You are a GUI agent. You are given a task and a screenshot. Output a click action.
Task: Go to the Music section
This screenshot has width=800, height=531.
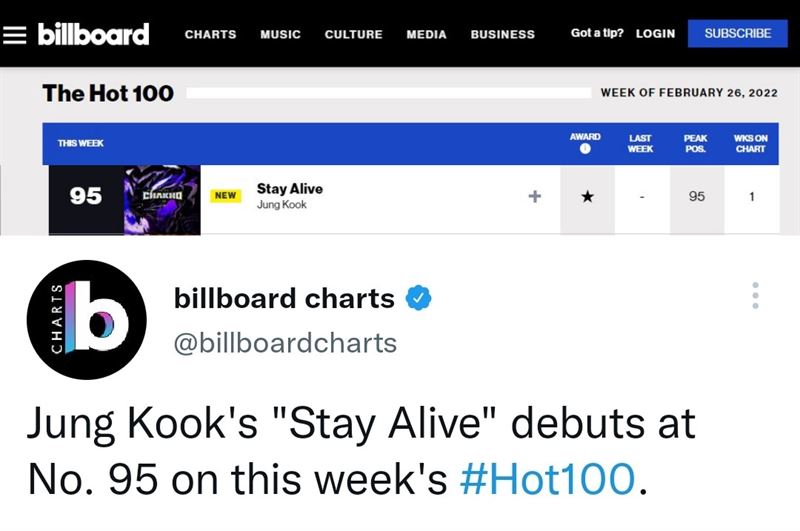point(280,34)
